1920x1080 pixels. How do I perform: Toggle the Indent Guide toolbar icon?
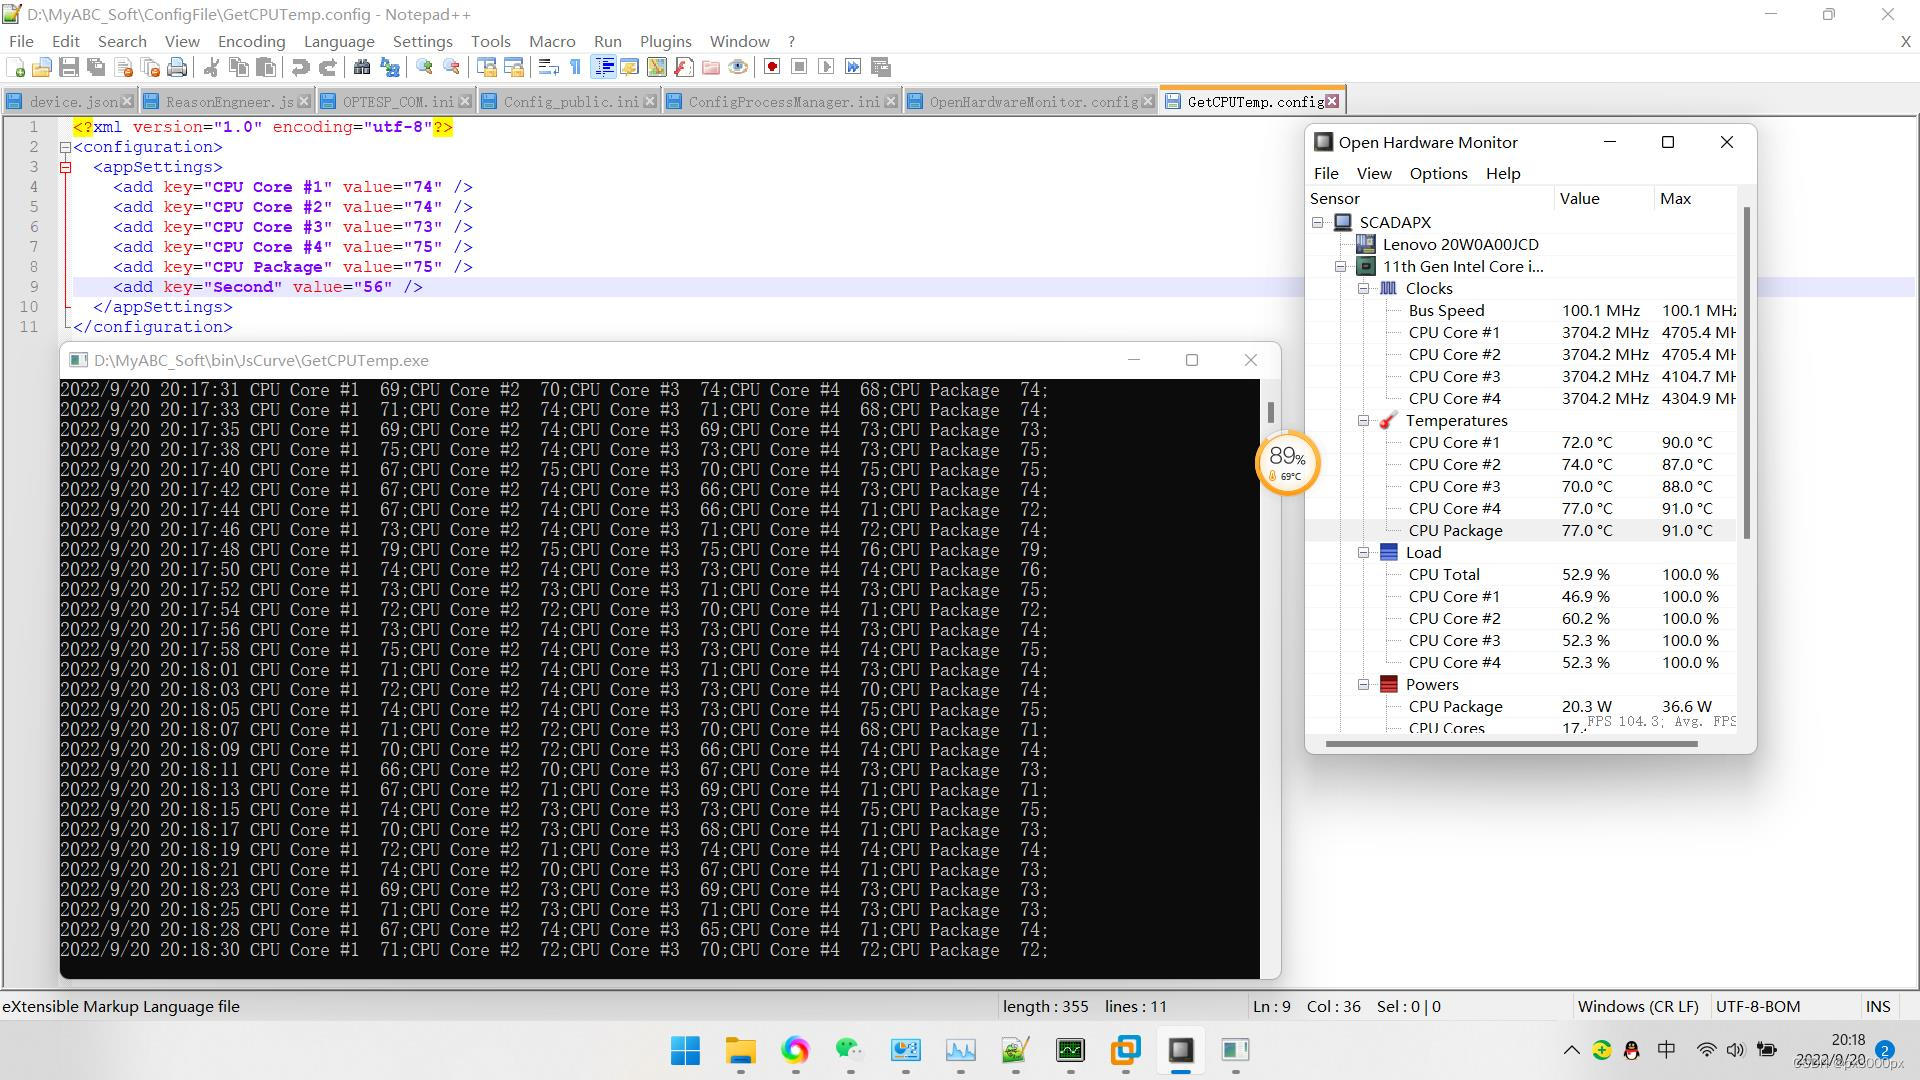point(604,68)
